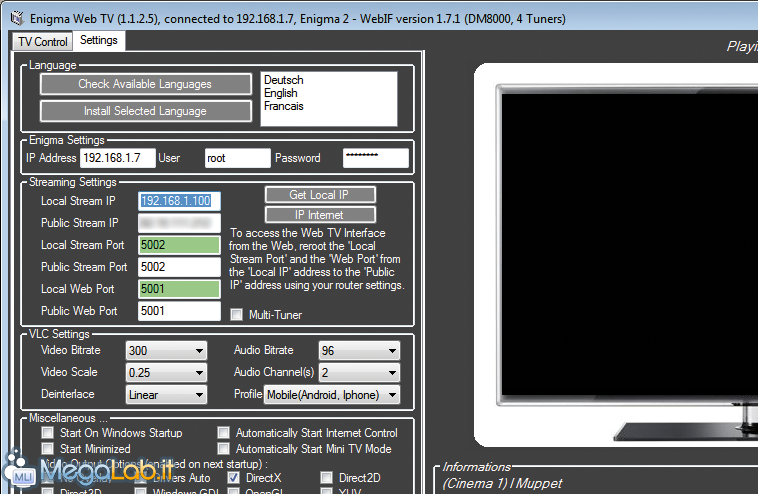
Task: Click the Local Web Port field
Action: coord(179,289)
